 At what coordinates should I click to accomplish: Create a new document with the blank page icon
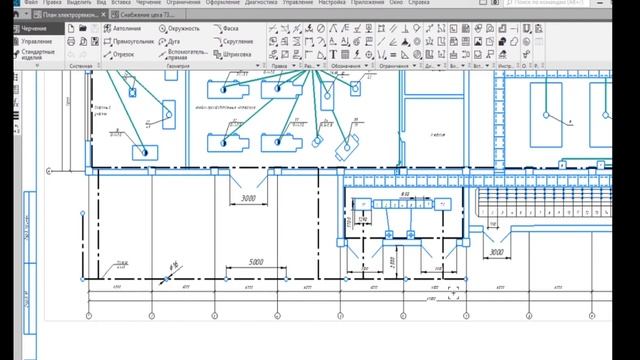pos(71,29)
